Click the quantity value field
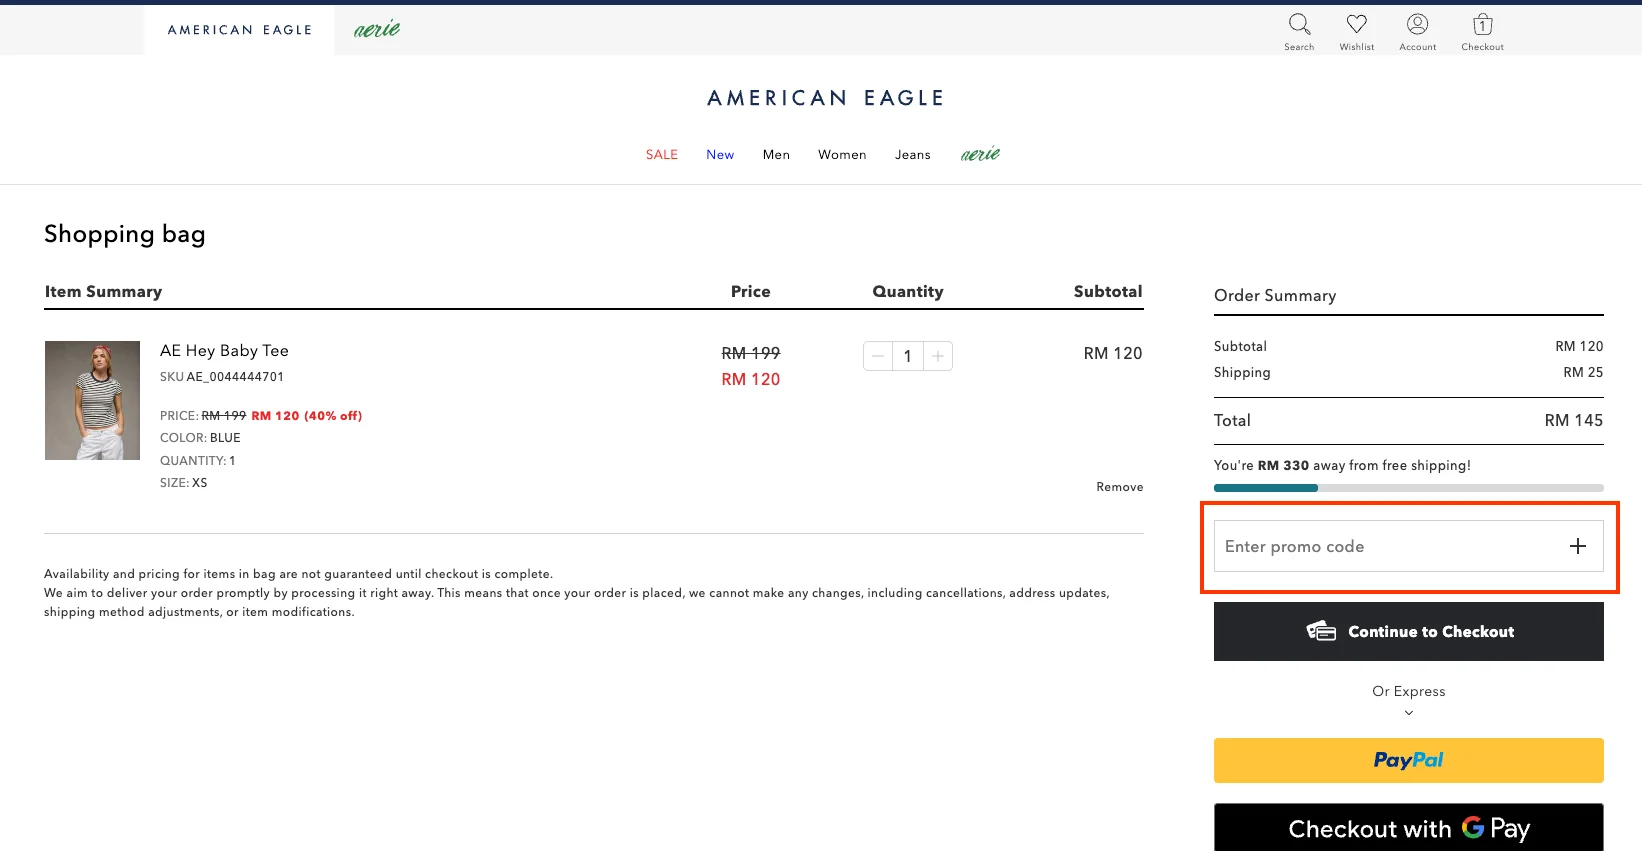Image resolution: width=1642 pixels, height=851 pixels. coord(908,356)
